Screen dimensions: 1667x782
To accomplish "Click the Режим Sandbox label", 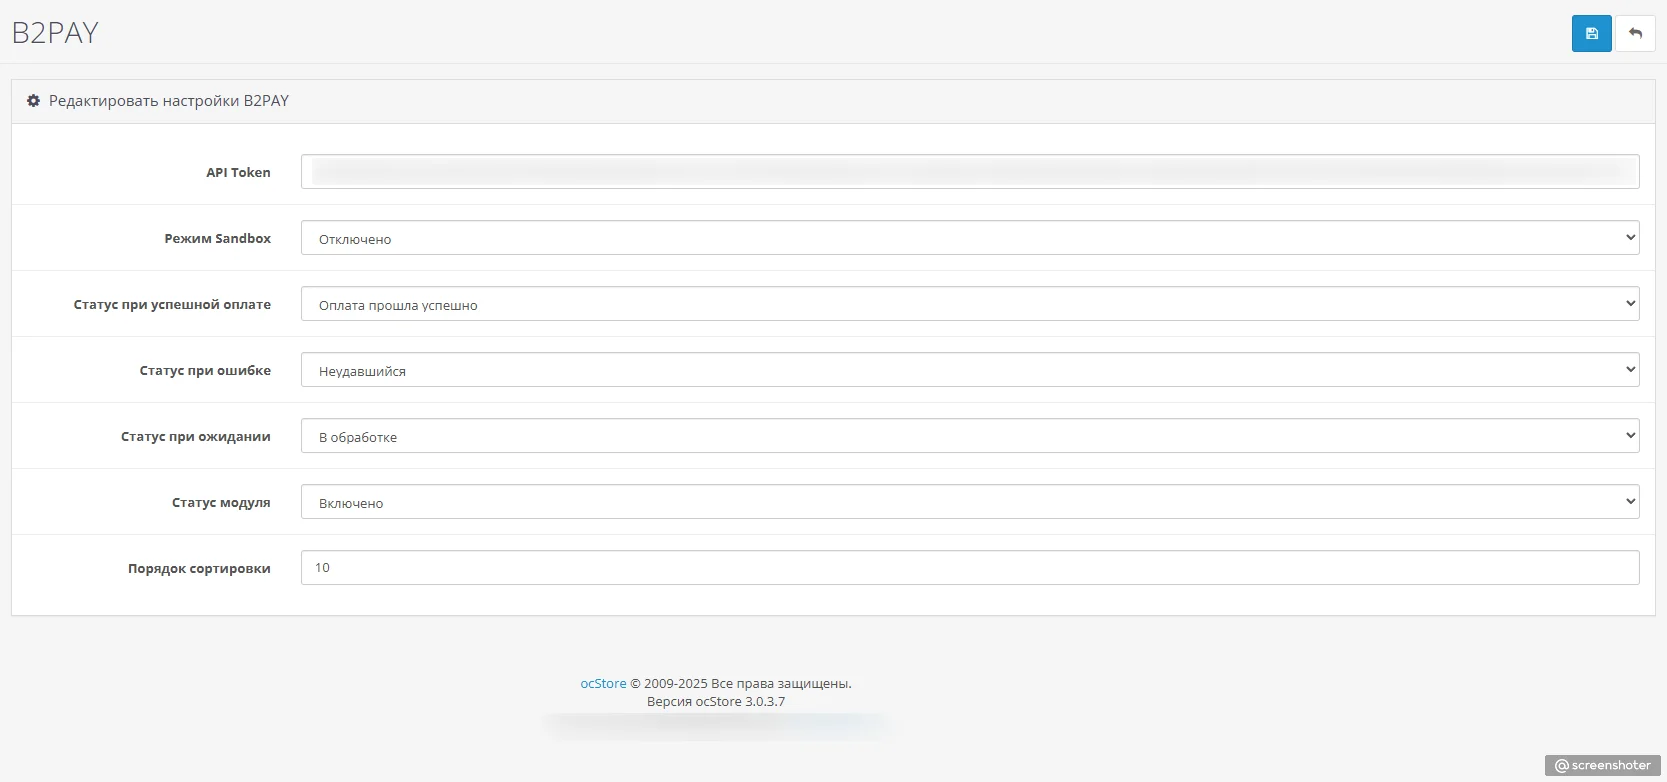I will click(218, 238).
